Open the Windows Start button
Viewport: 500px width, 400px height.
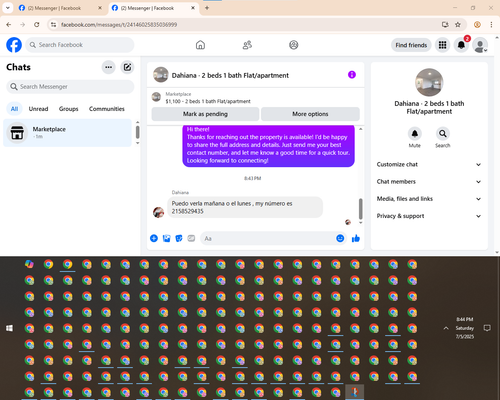coord(9,328)
